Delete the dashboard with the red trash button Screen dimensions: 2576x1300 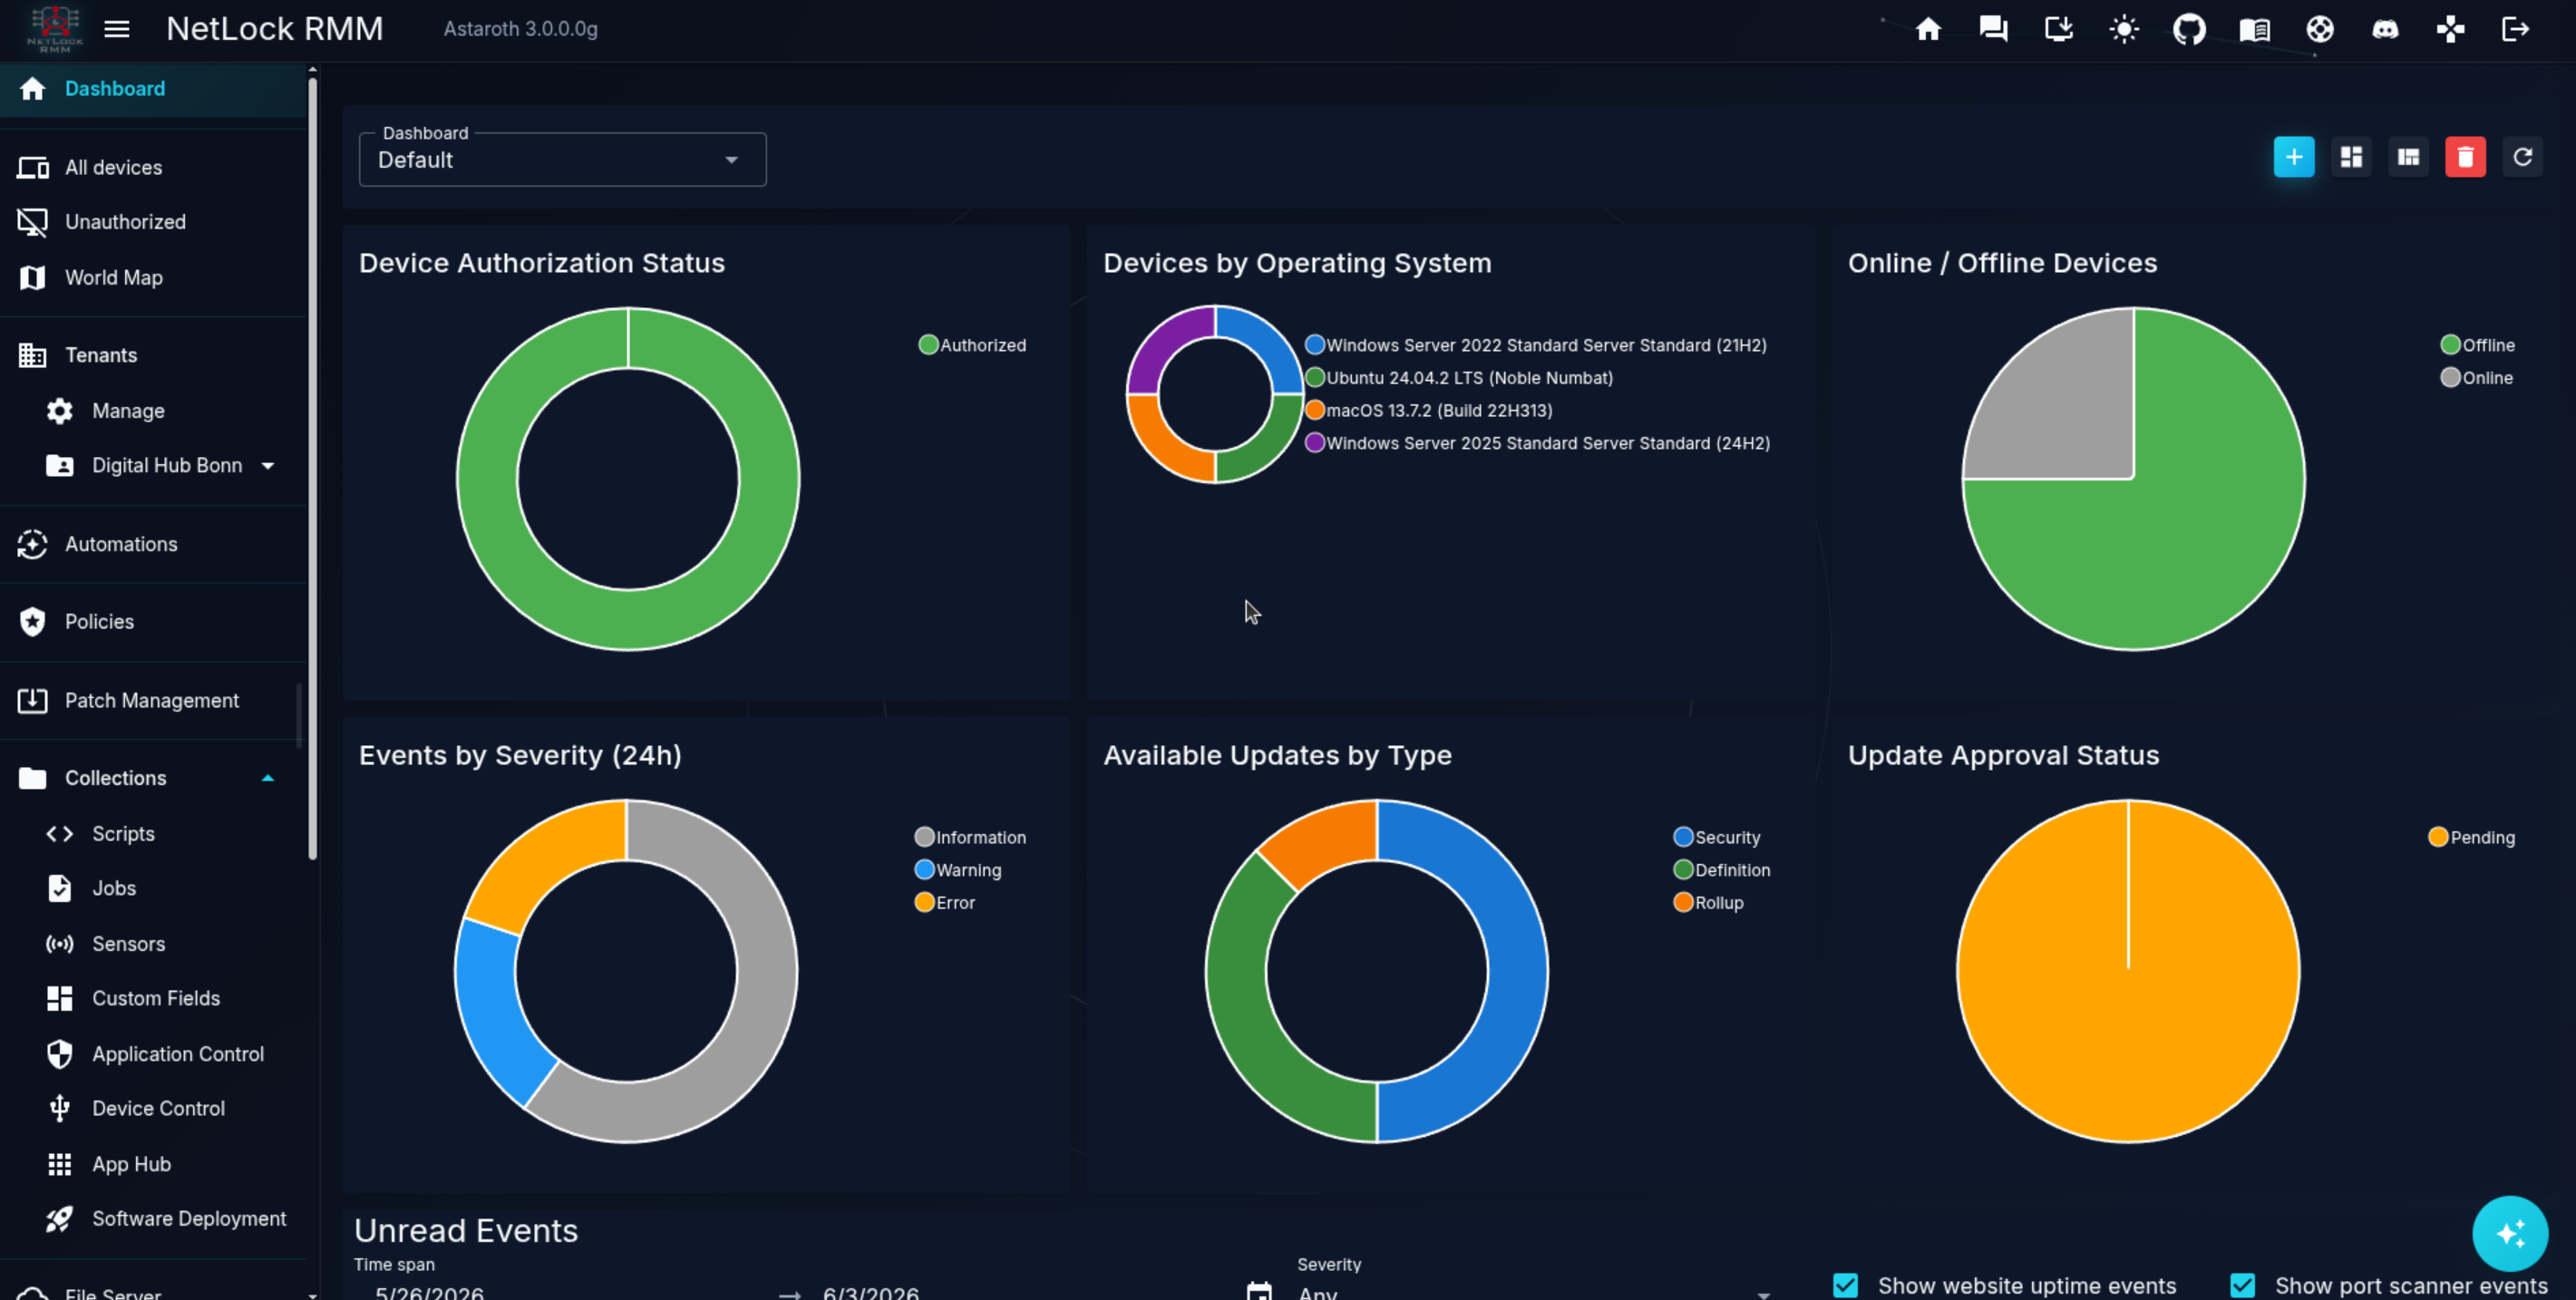(x=2465, y=157)
